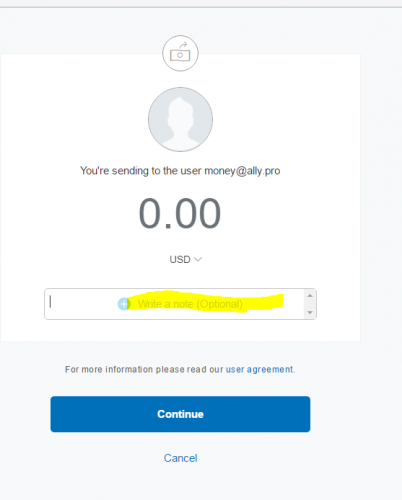Viewport: 402px width, 500px height.
Task: Click the recipient email money@ally.pro
Action: coord(242,171)
